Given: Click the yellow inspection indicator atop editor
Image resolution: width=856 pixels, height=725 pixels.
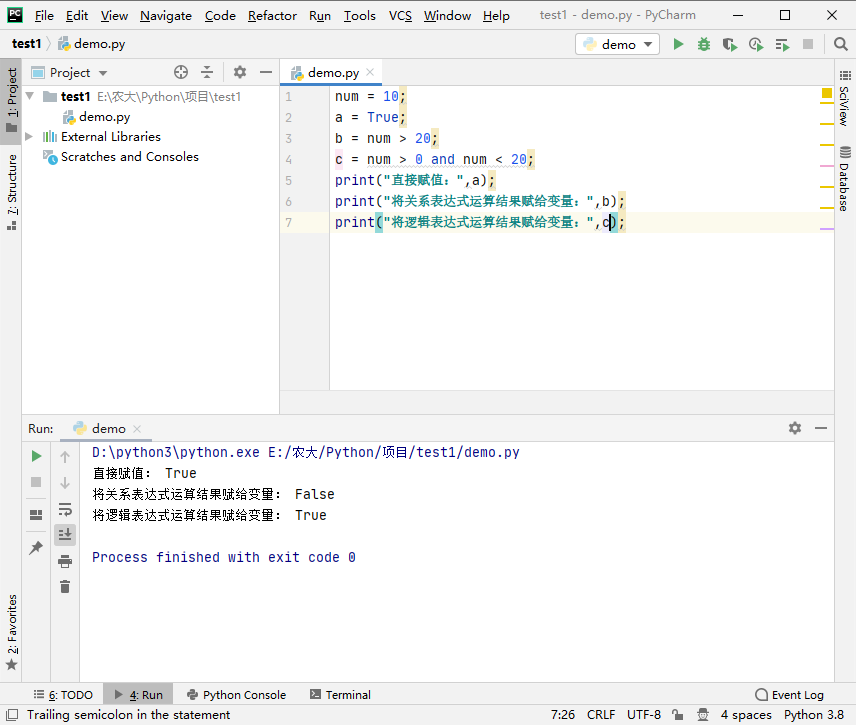Looking at the screenshot, I should click(827, 93).
